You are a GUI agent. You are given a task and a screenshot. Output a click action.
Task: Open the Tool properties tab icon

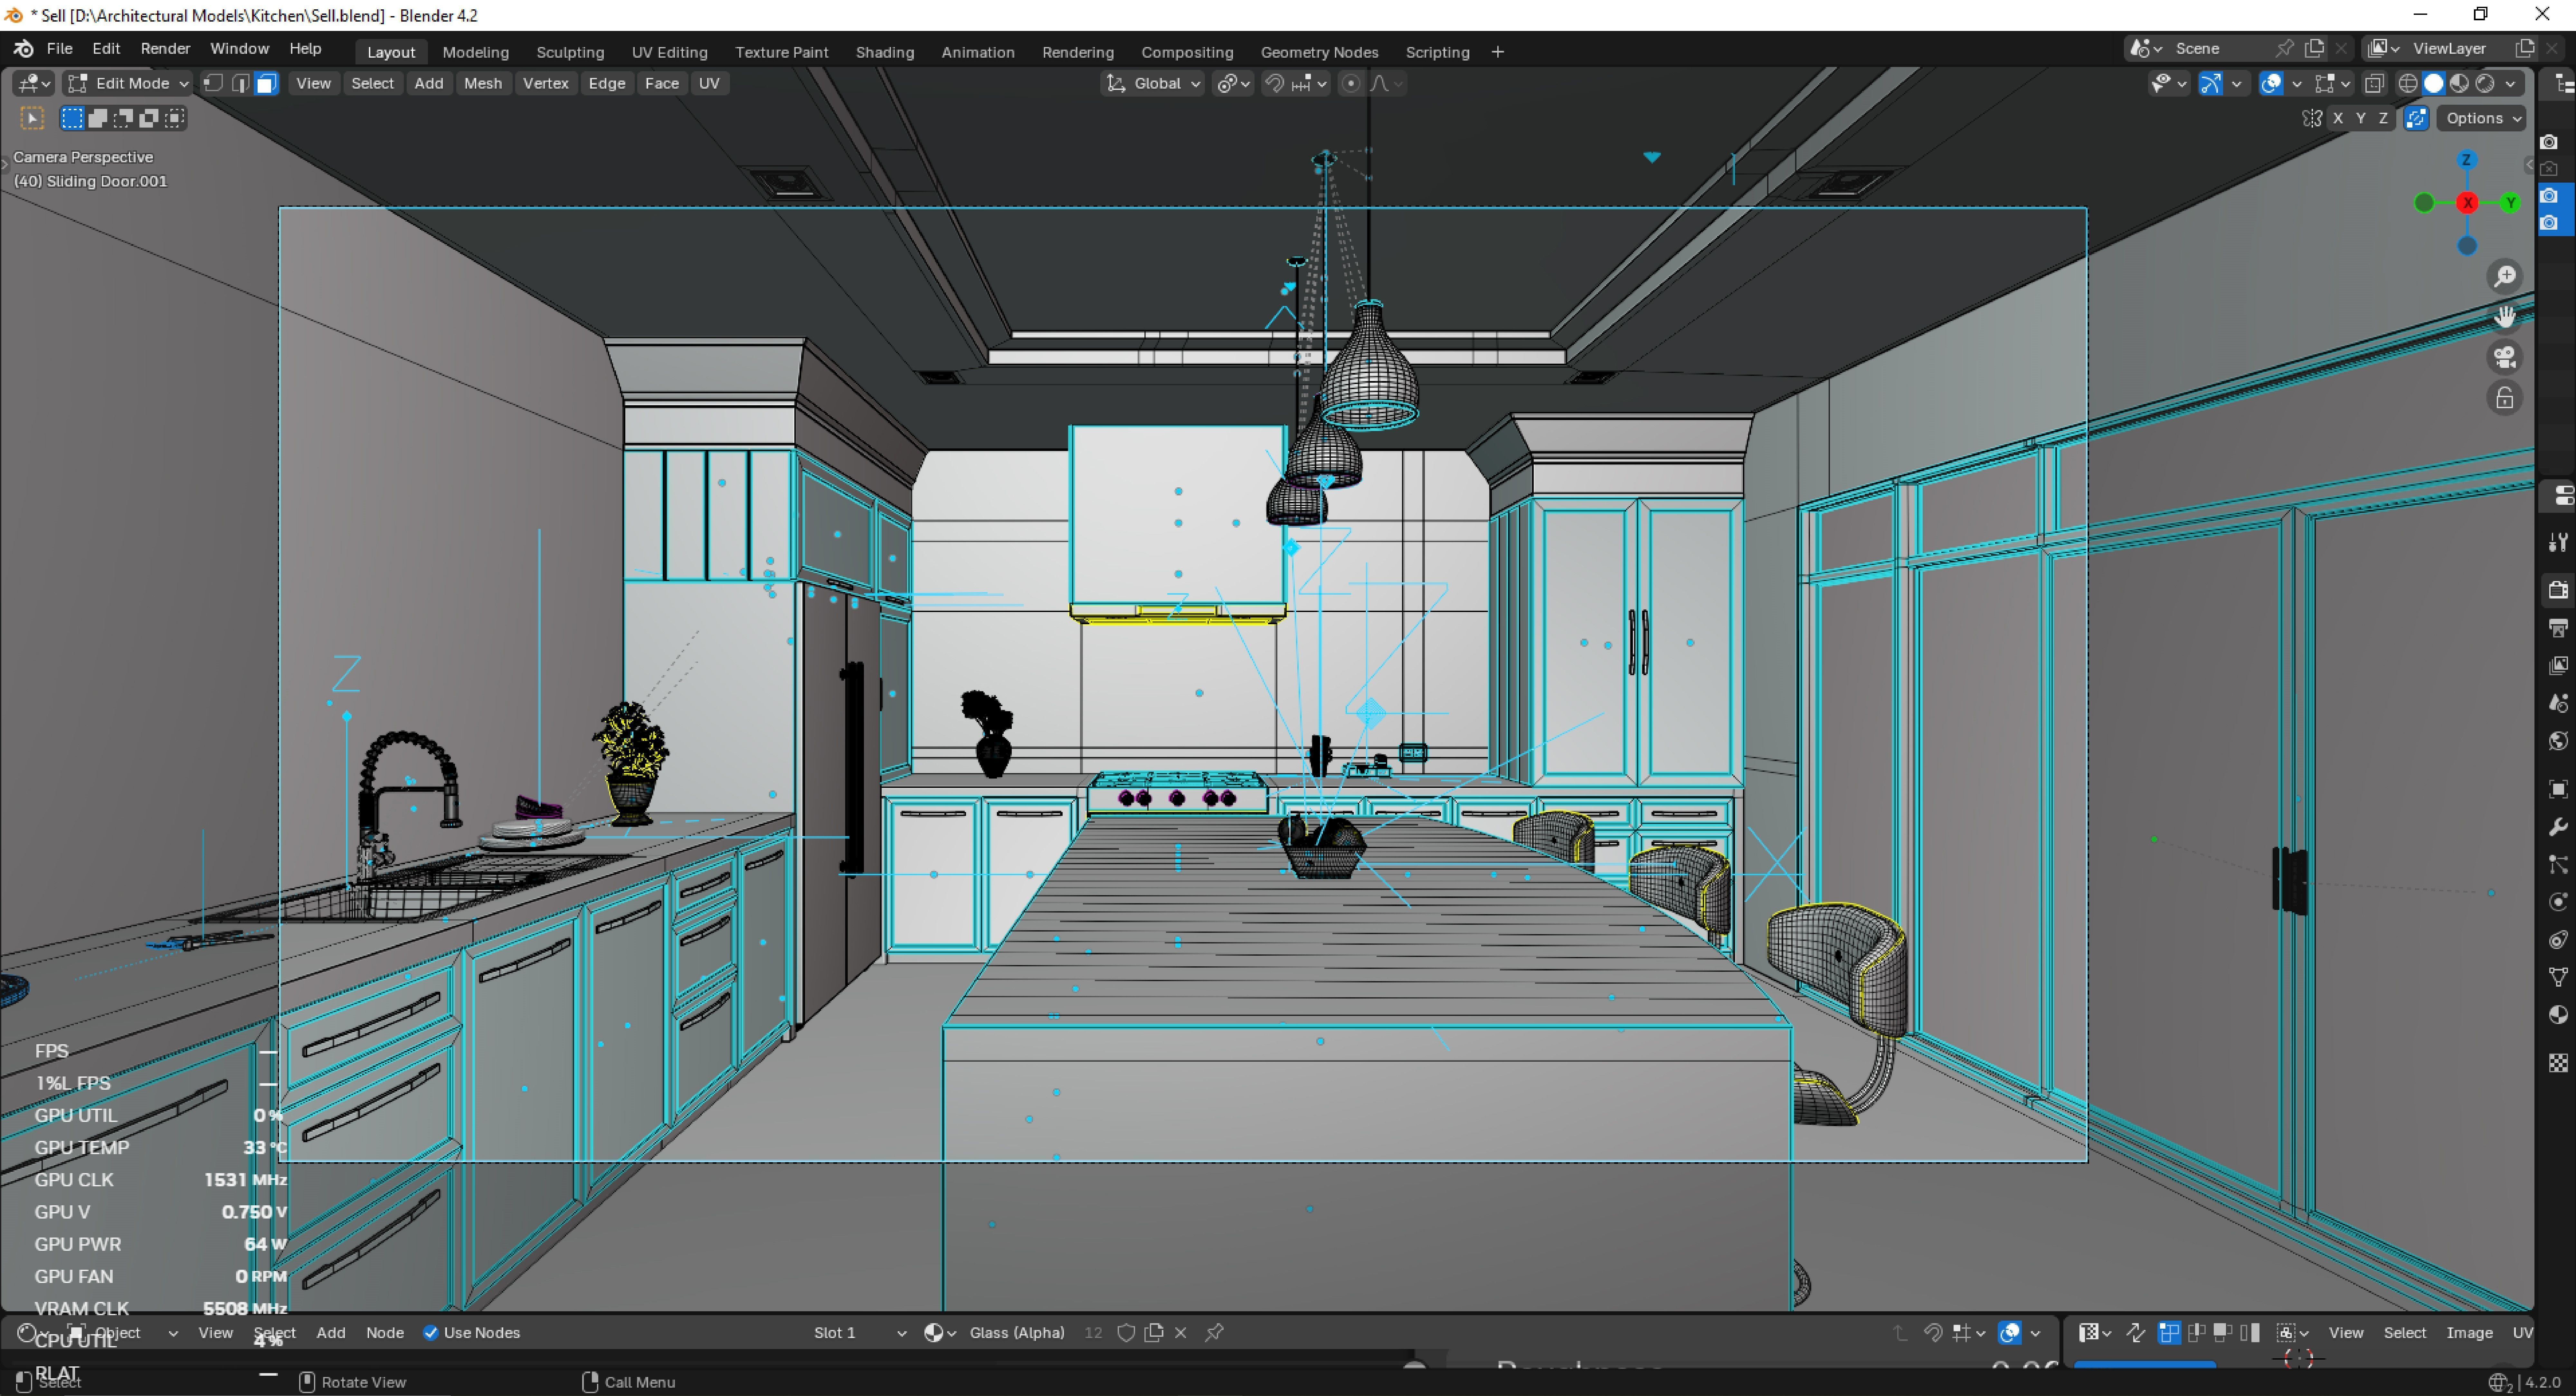[x=2558, y=542]
